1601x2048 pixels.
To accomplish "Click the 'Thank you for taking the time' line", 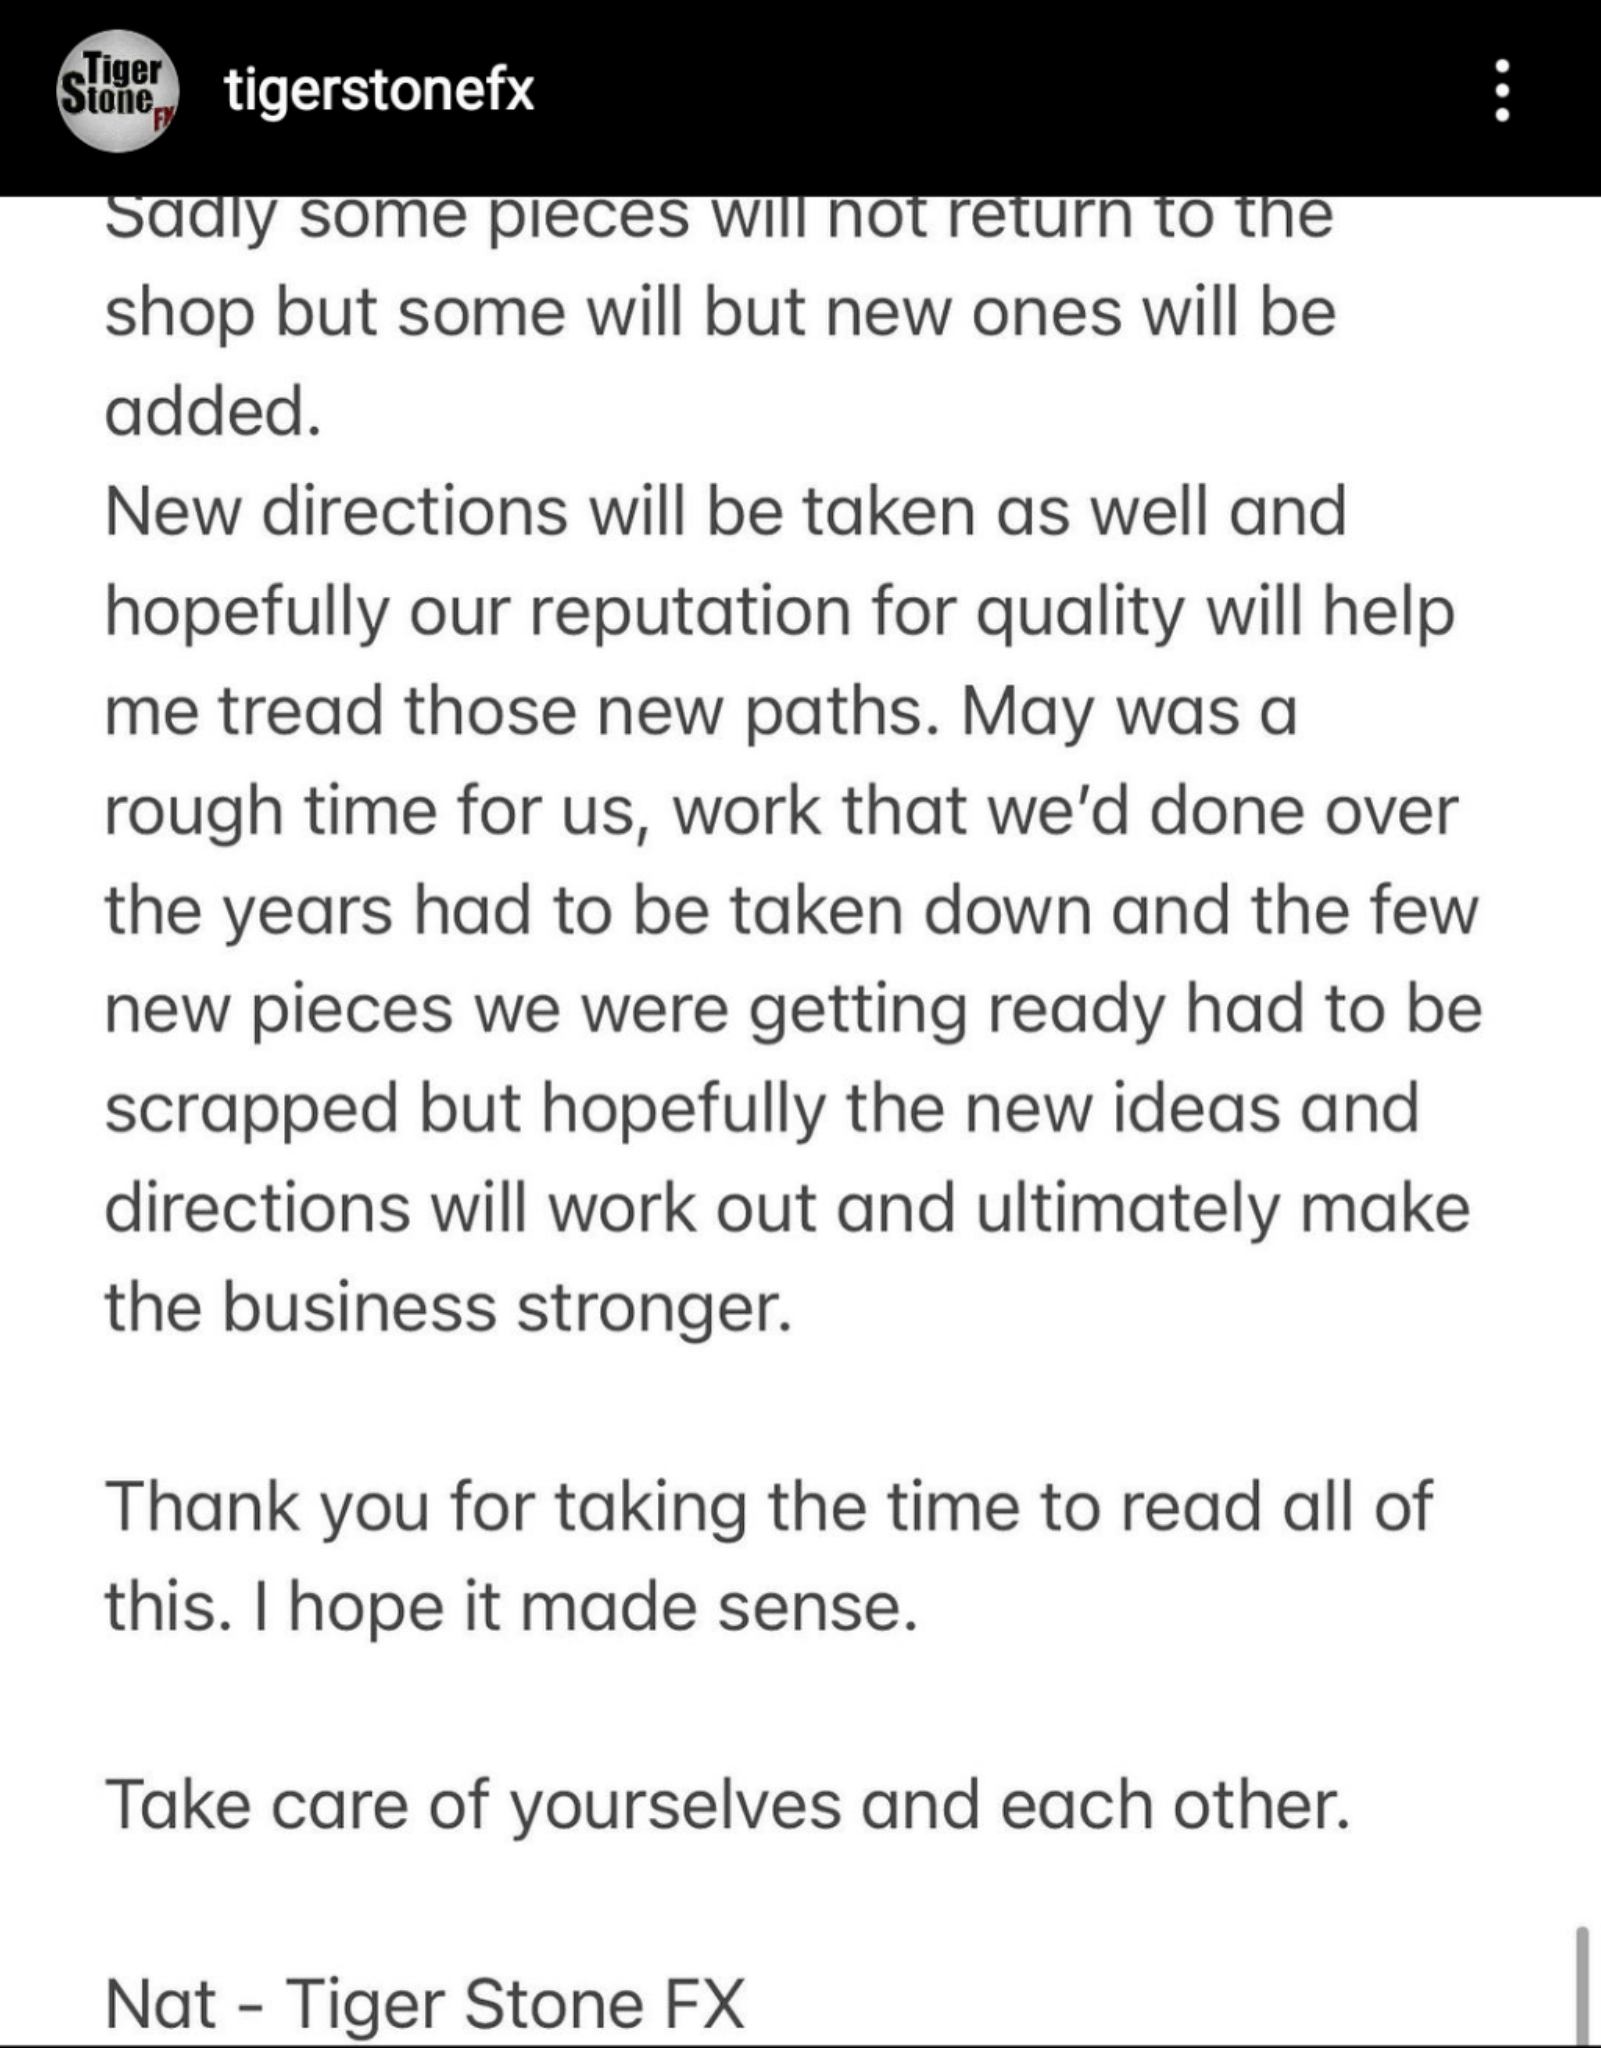I will point(769,1507).
